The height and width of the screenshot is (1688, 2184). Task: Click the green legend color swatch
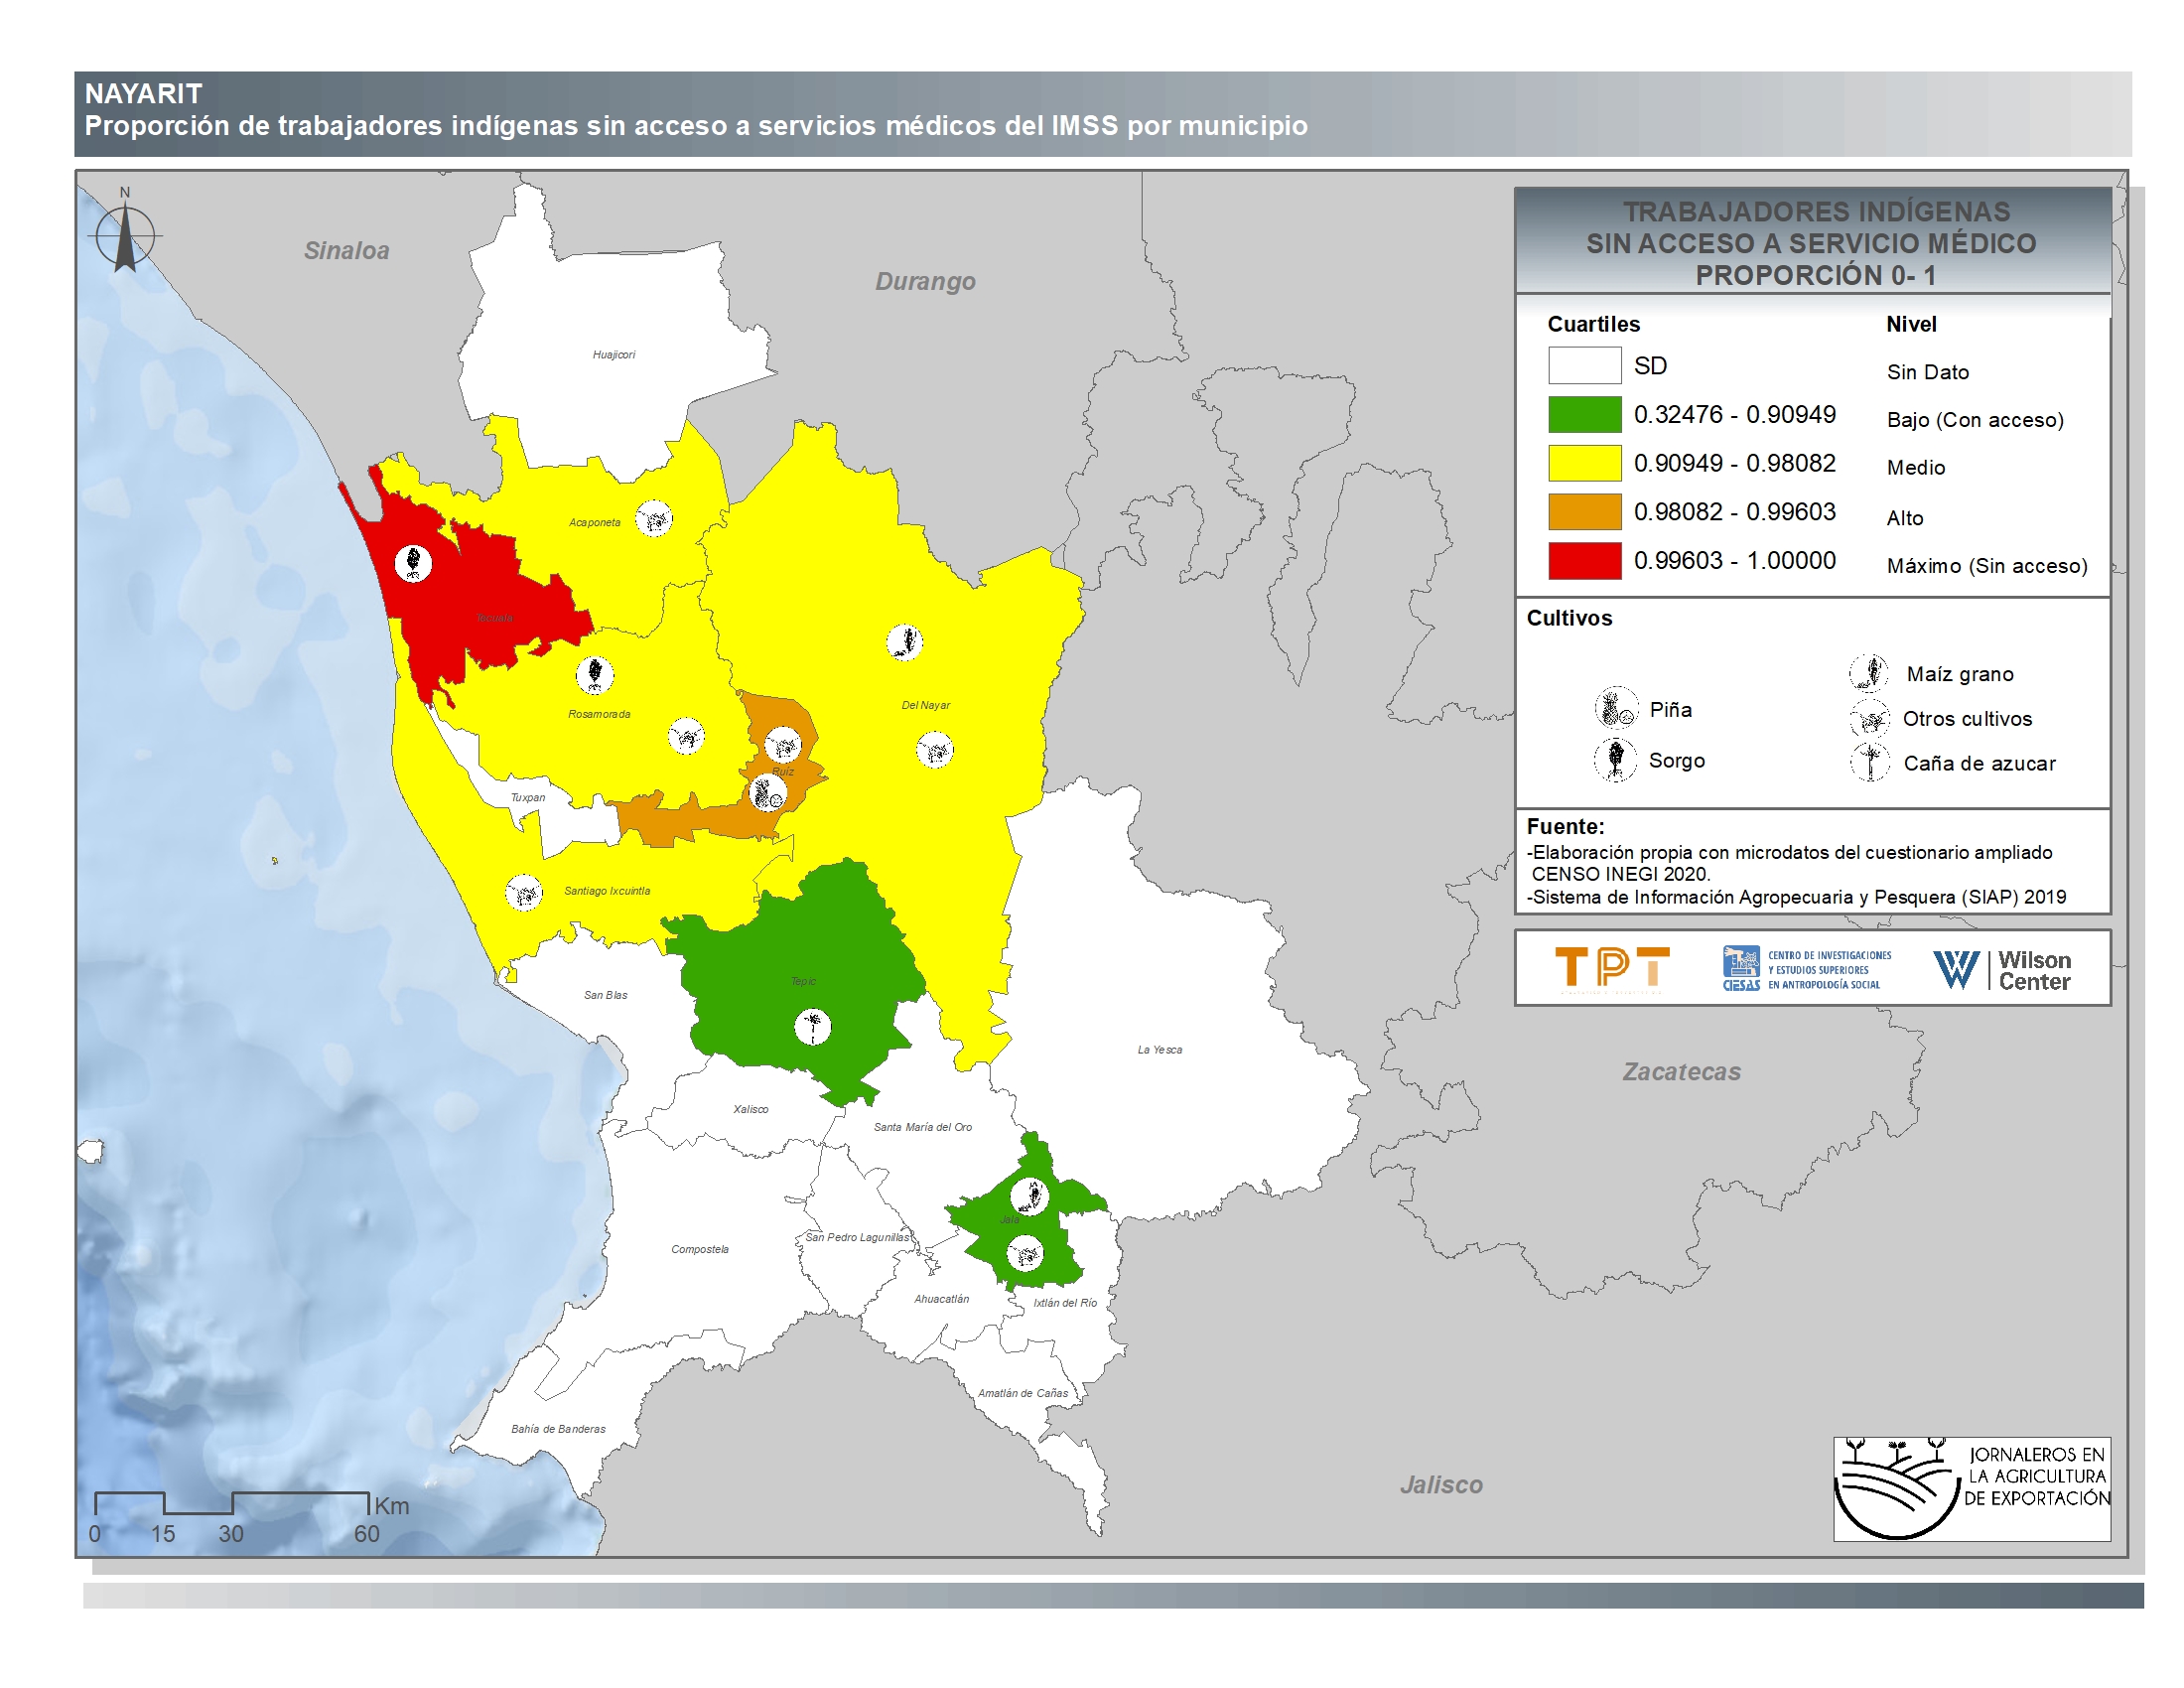1584,414
